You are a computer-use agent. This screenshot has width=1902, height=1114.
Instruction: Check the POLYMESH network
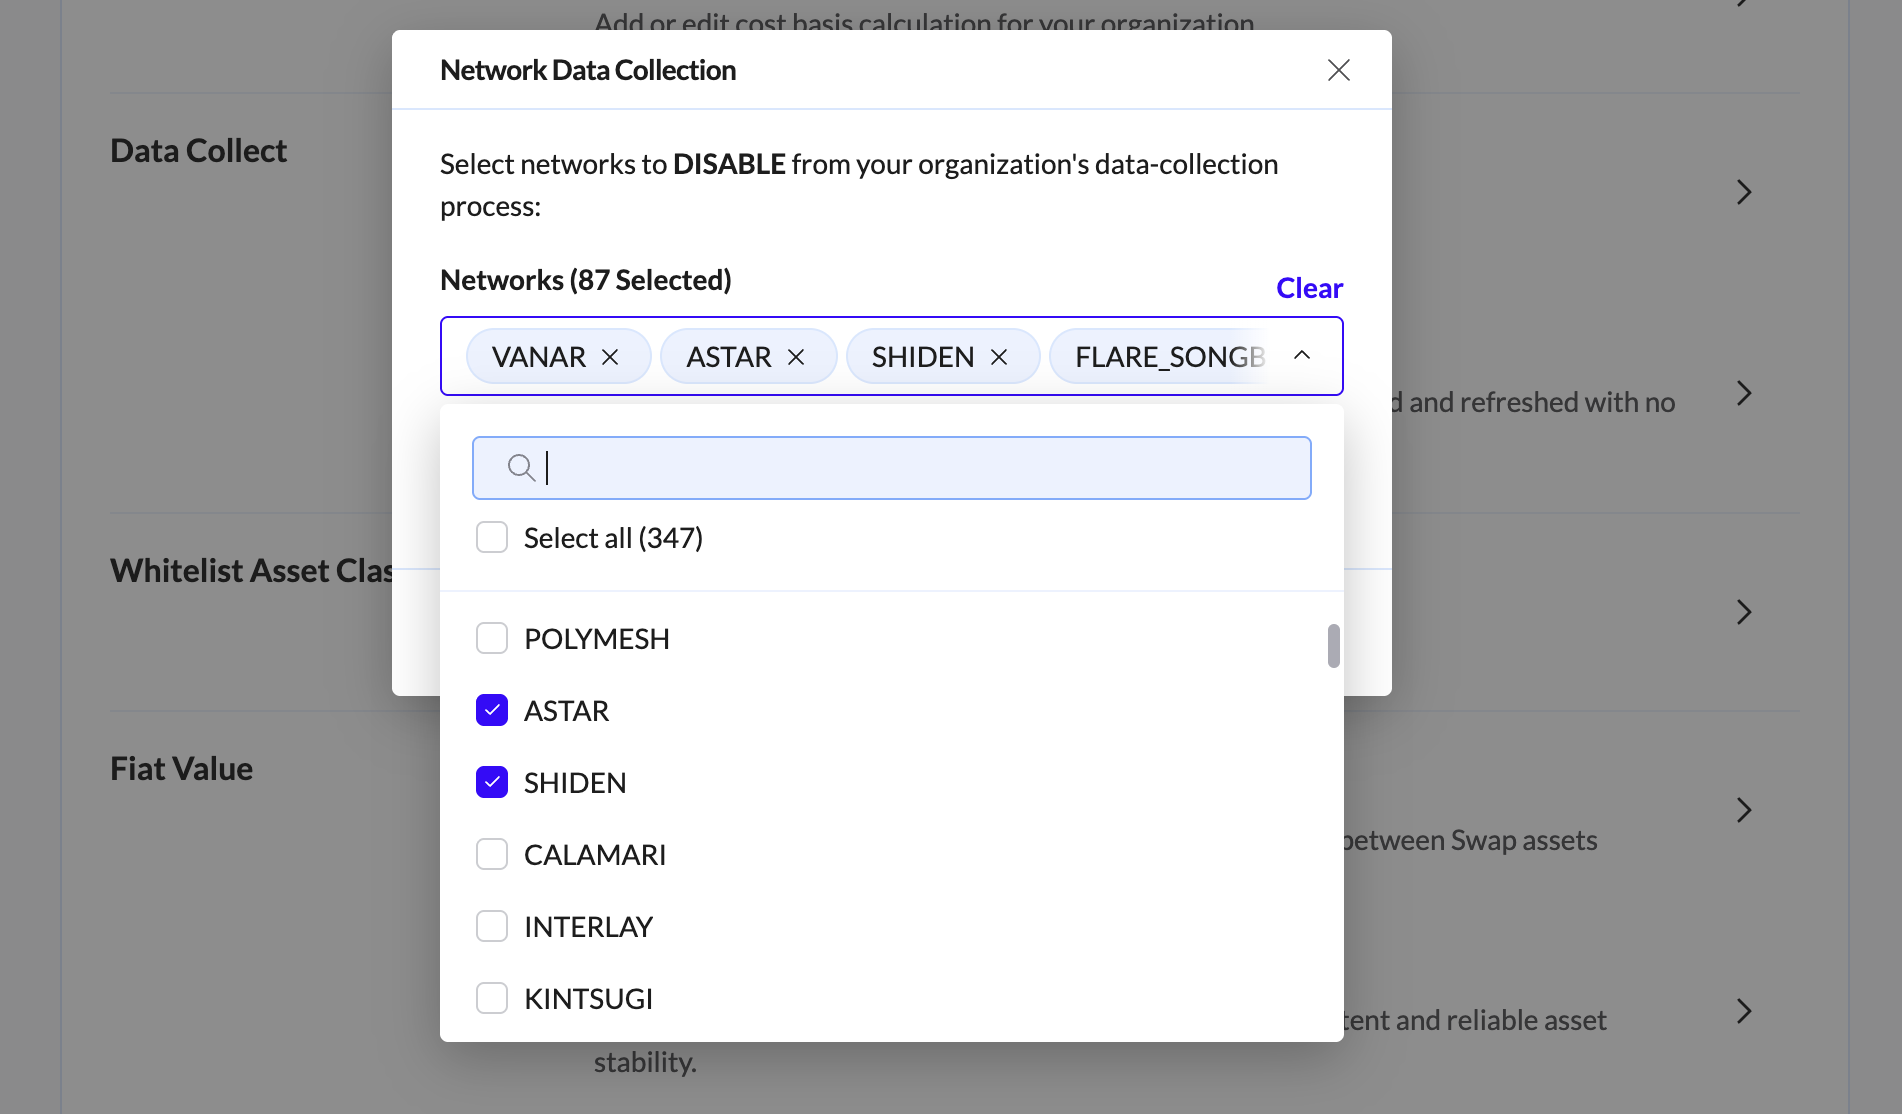click(491, 638)
